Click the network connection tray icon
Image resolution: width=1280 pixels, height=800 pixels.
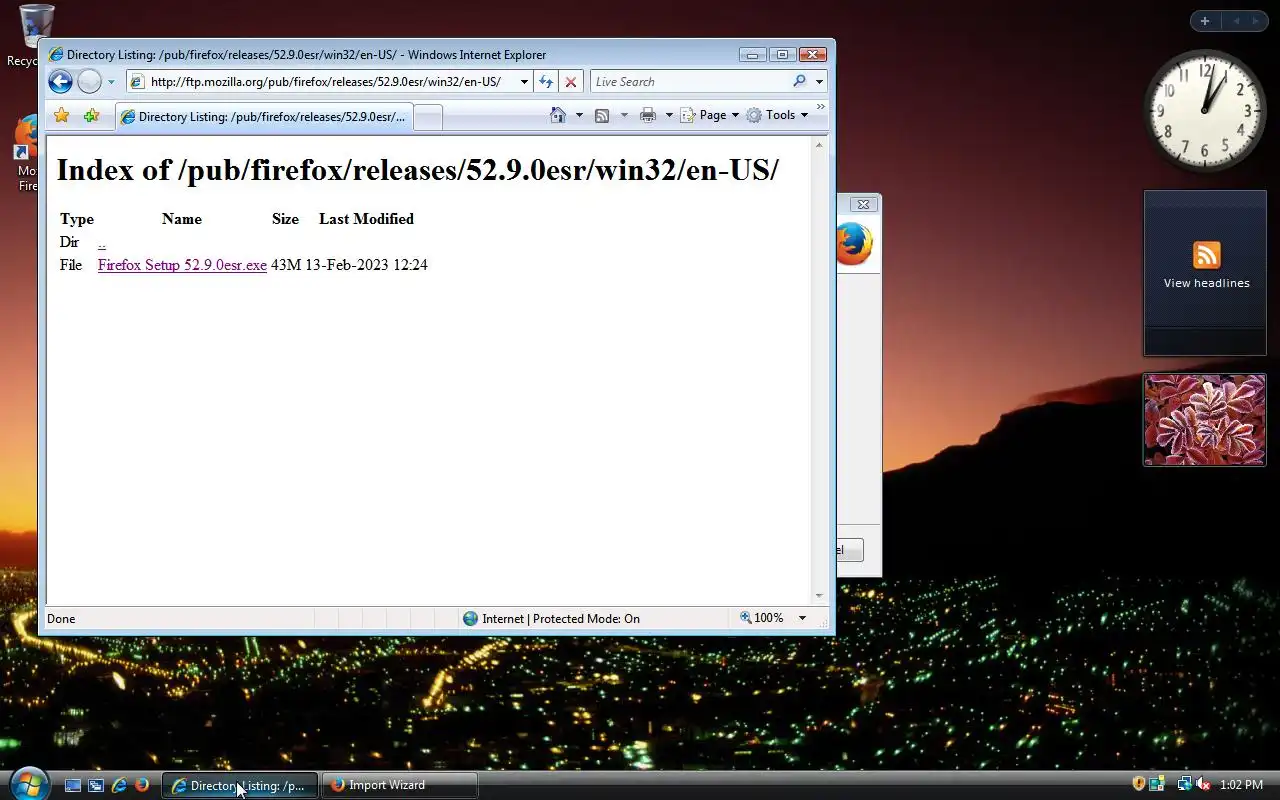pos(1184,785)
